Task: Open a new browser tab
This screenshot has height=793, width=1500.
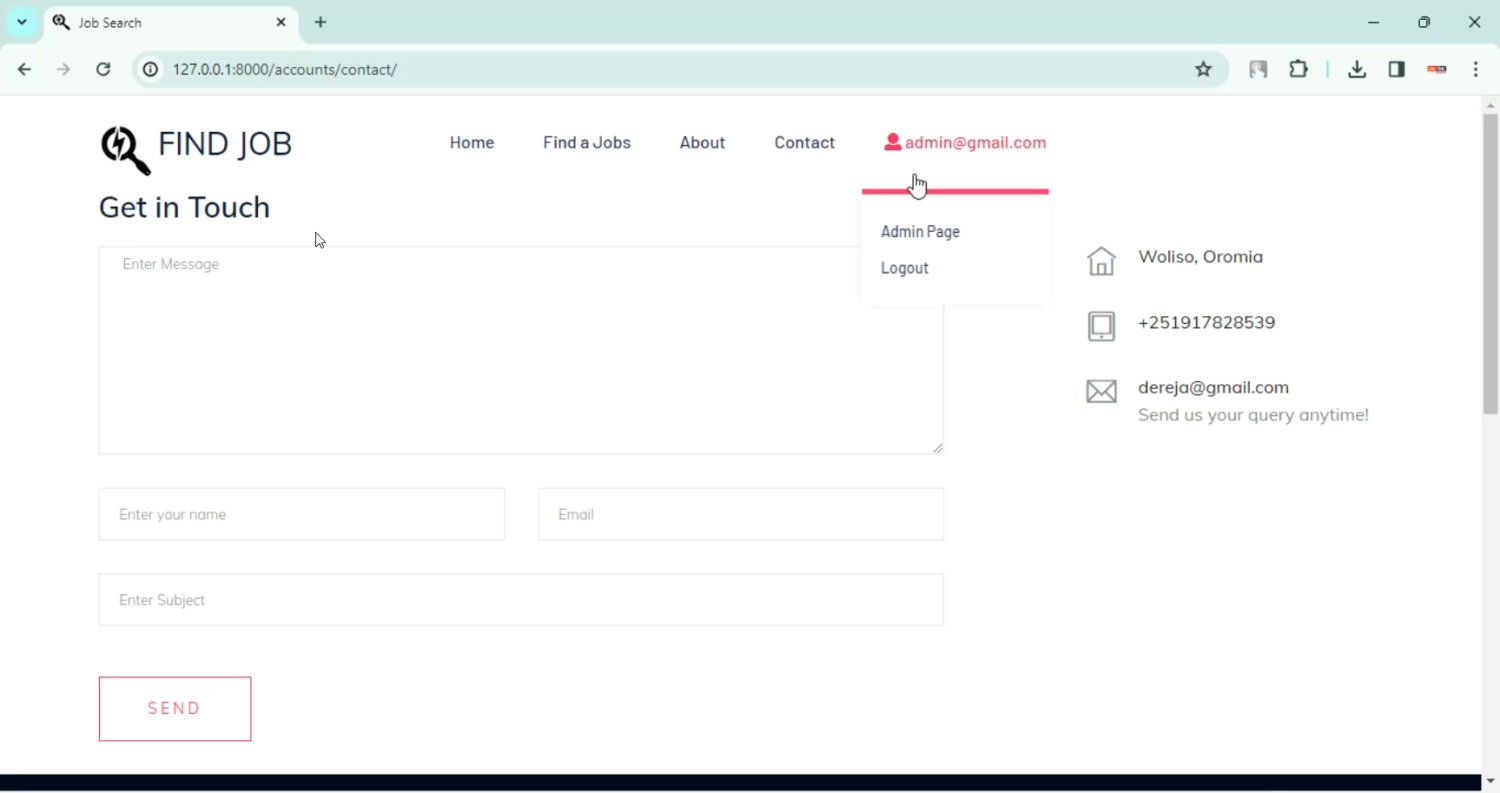Action: [320, 22]
